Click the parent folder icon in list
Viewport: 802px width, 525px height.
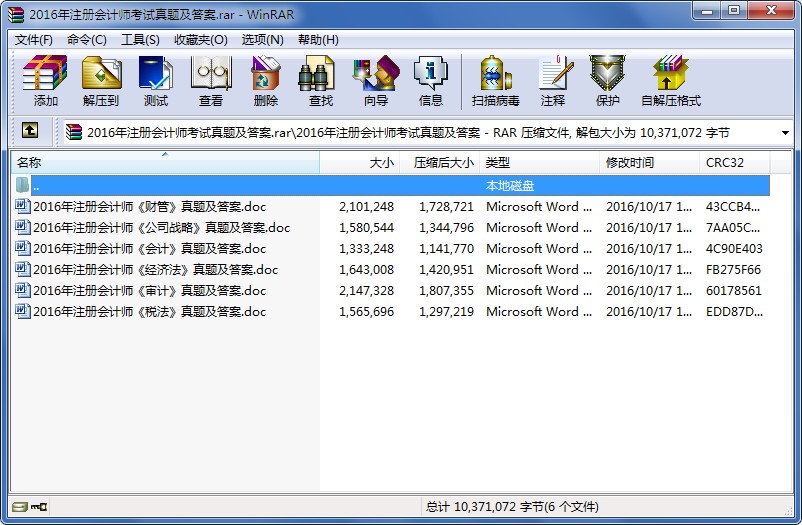(x=22, y=185)
